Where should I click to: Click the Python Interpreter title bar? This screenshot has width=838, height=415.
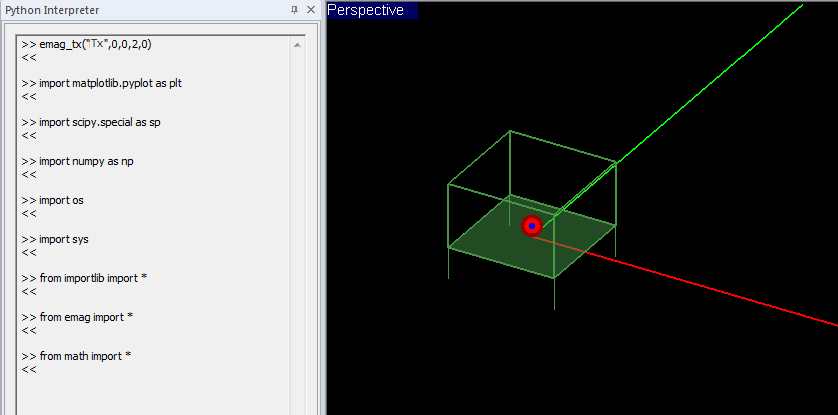pos(140,9)
